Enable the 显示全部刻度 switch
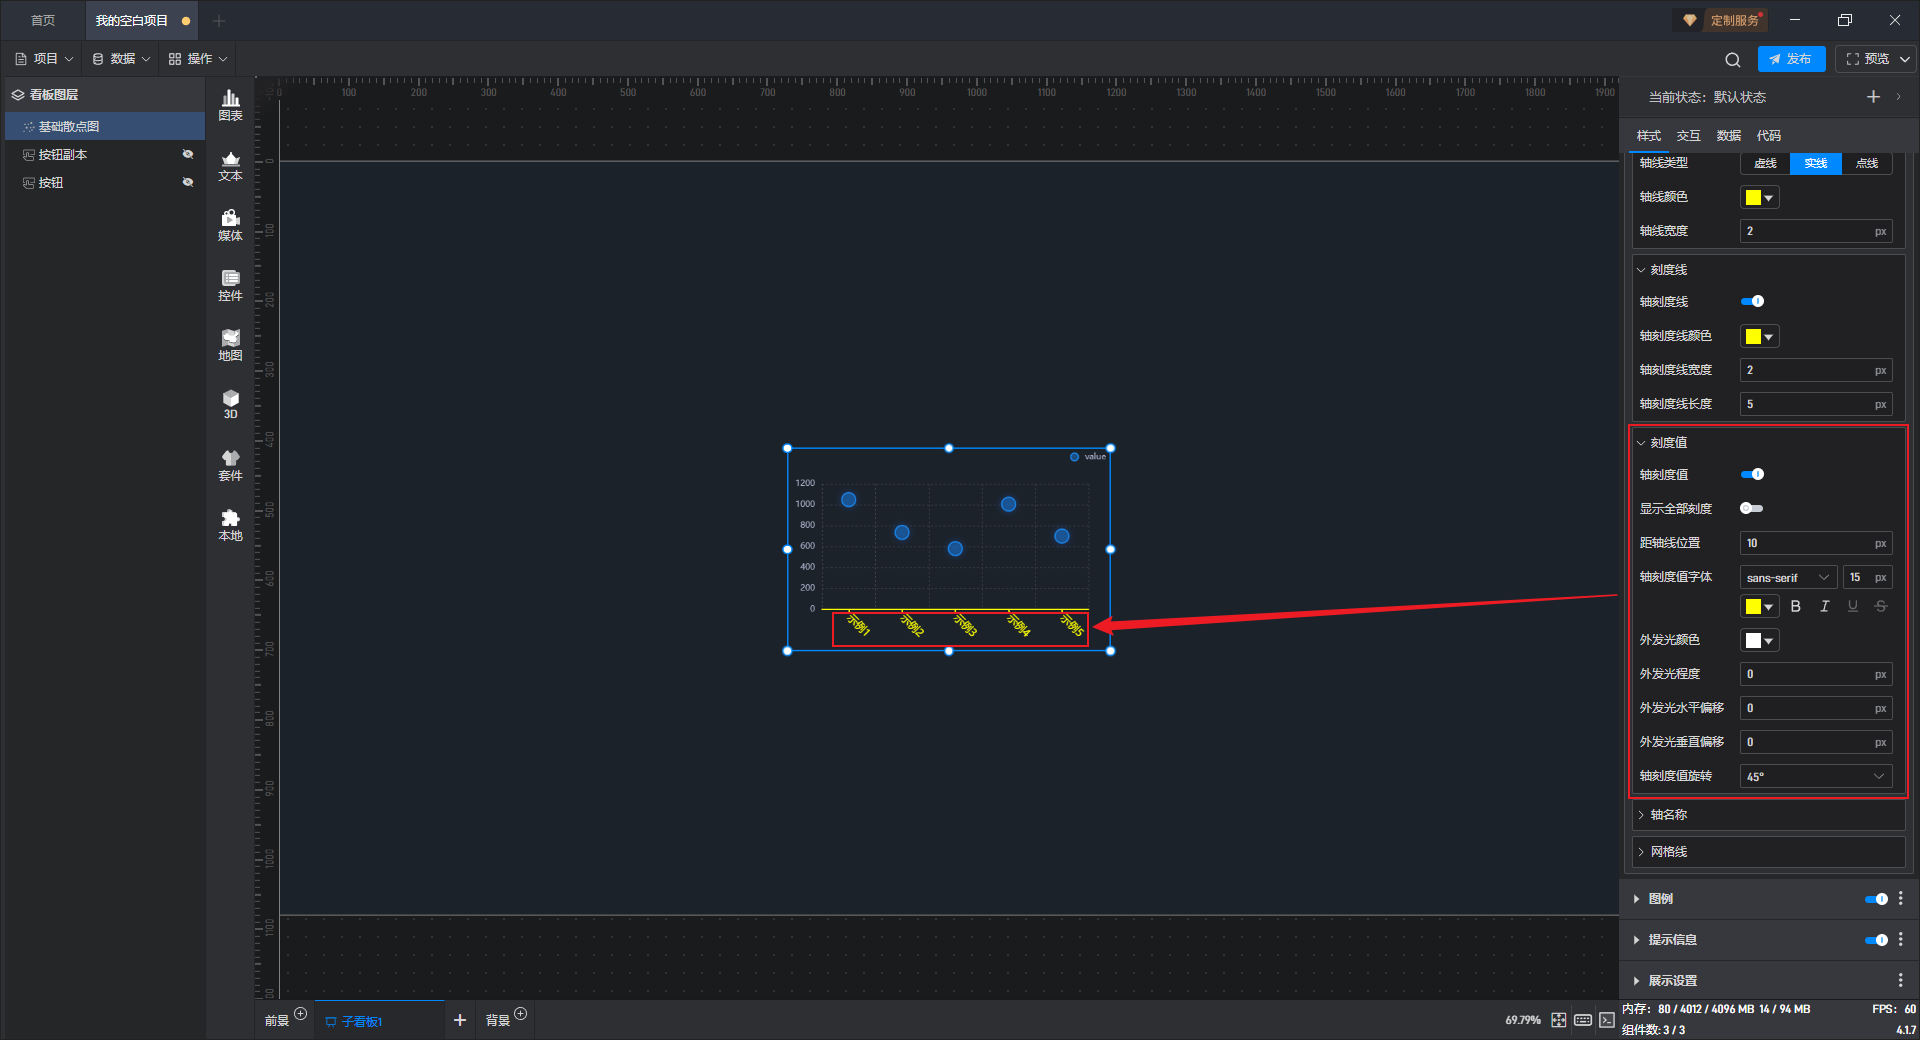 point(1752,508)
